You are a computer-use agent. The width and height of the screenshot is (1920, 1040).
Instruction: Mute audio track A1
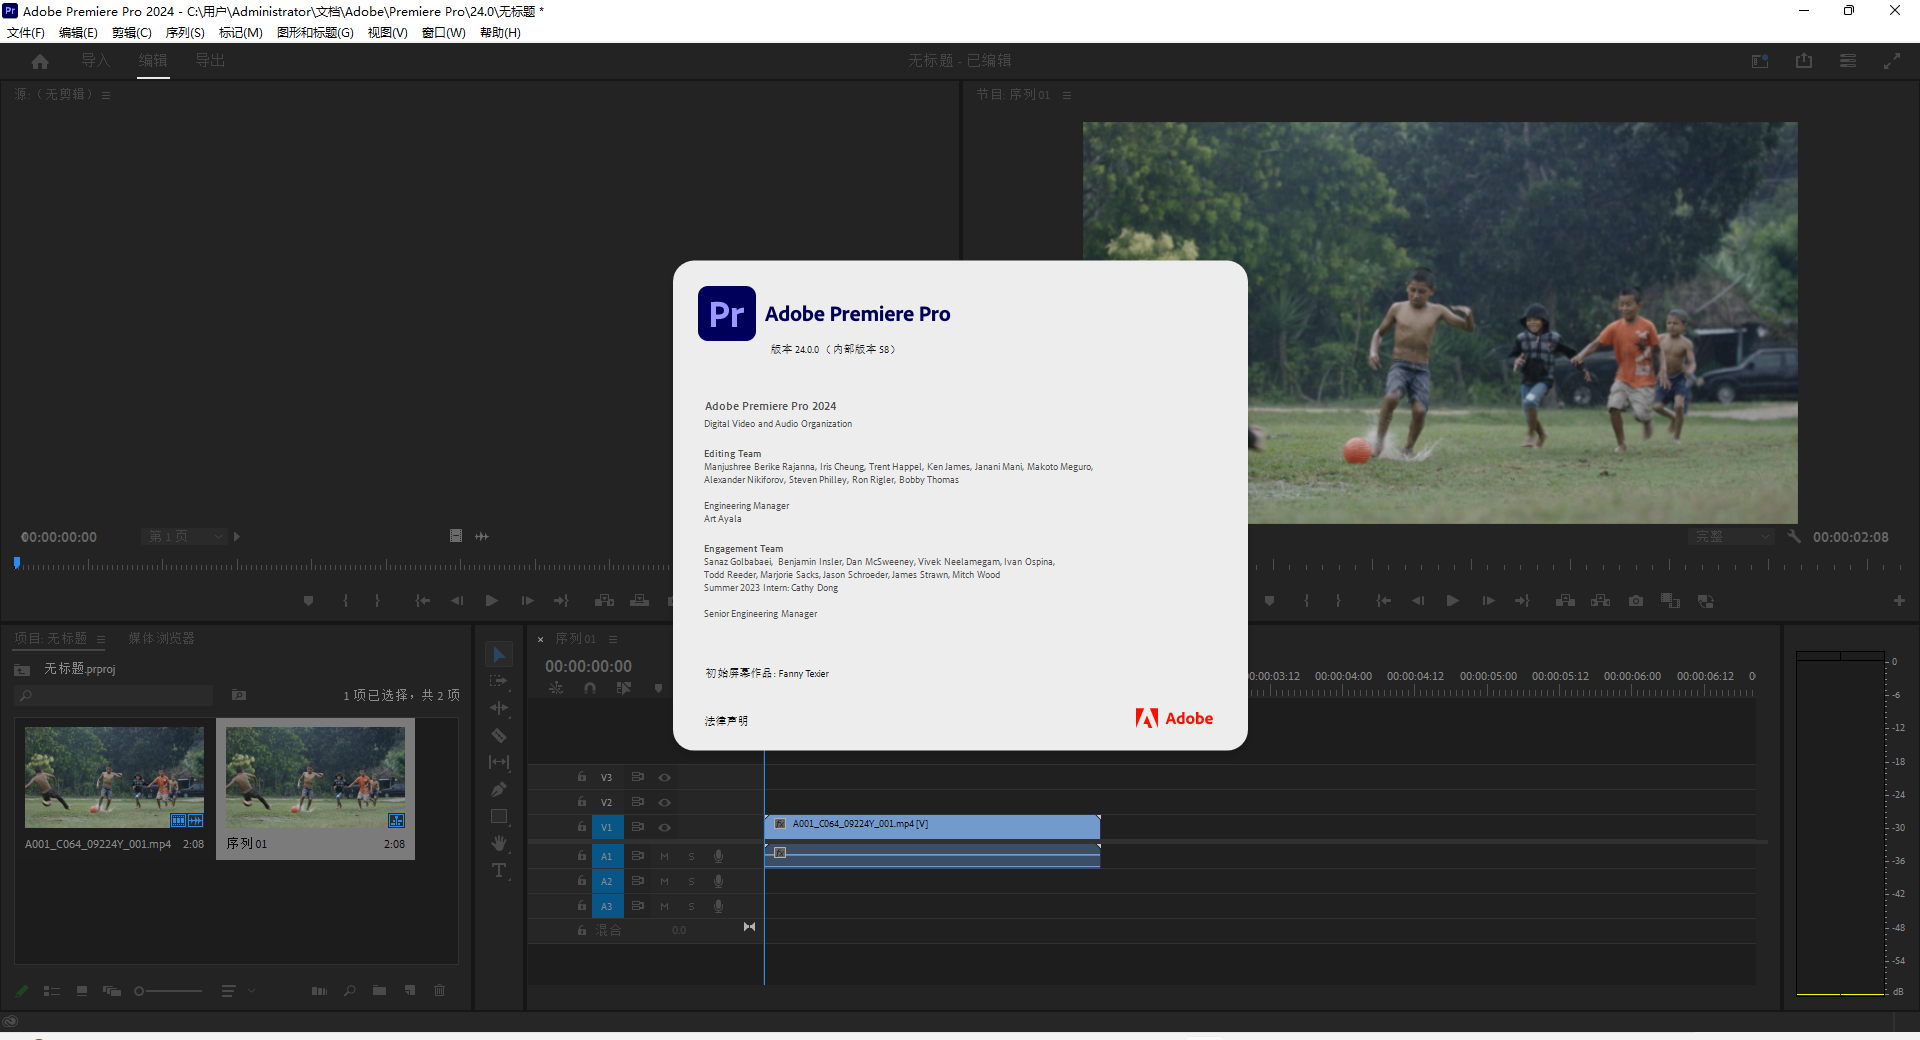(664, 856)
